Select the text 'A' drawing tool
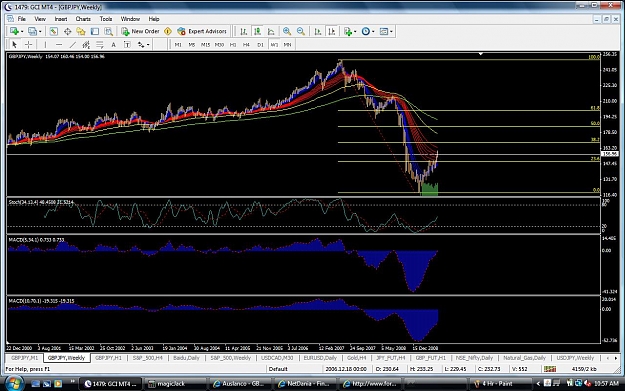The height and width of the screenshot is (391, 625). click(x=113, y=45)
